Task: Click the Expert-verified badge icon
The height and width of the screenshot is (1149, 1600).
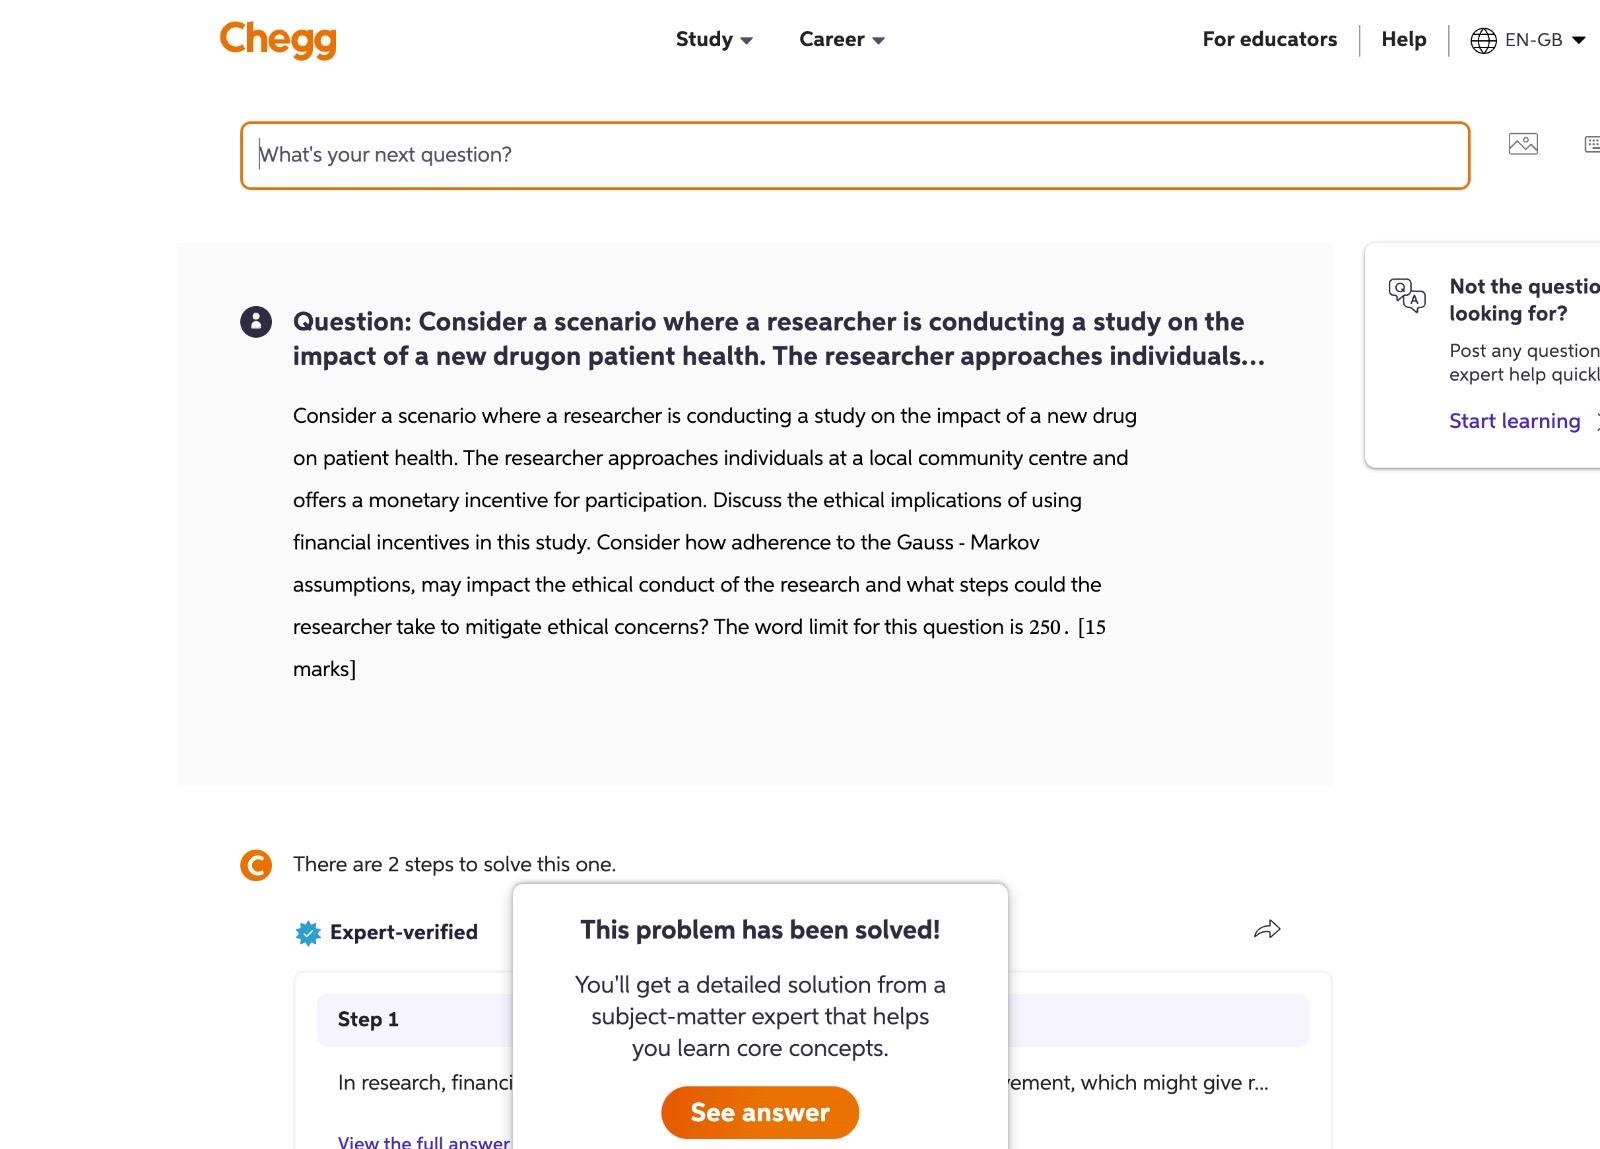Action: [308, 931]
